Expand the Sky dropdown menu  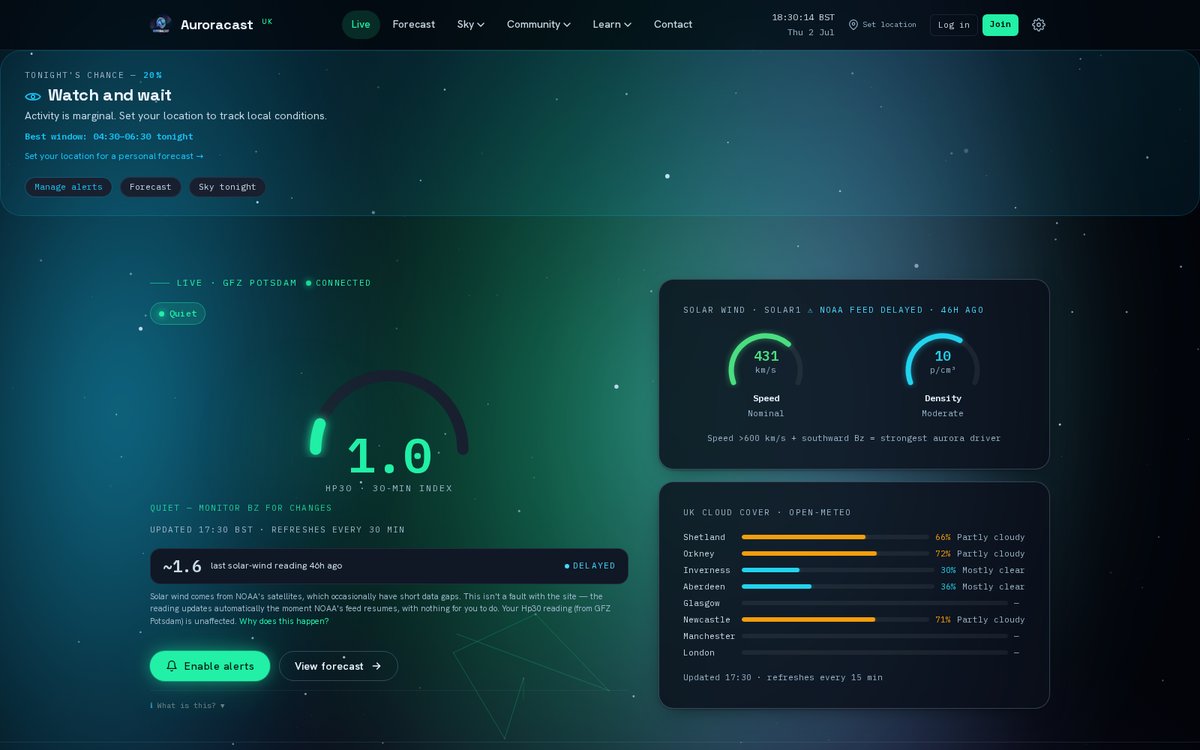pyautogui.click(x=471, y=25)
